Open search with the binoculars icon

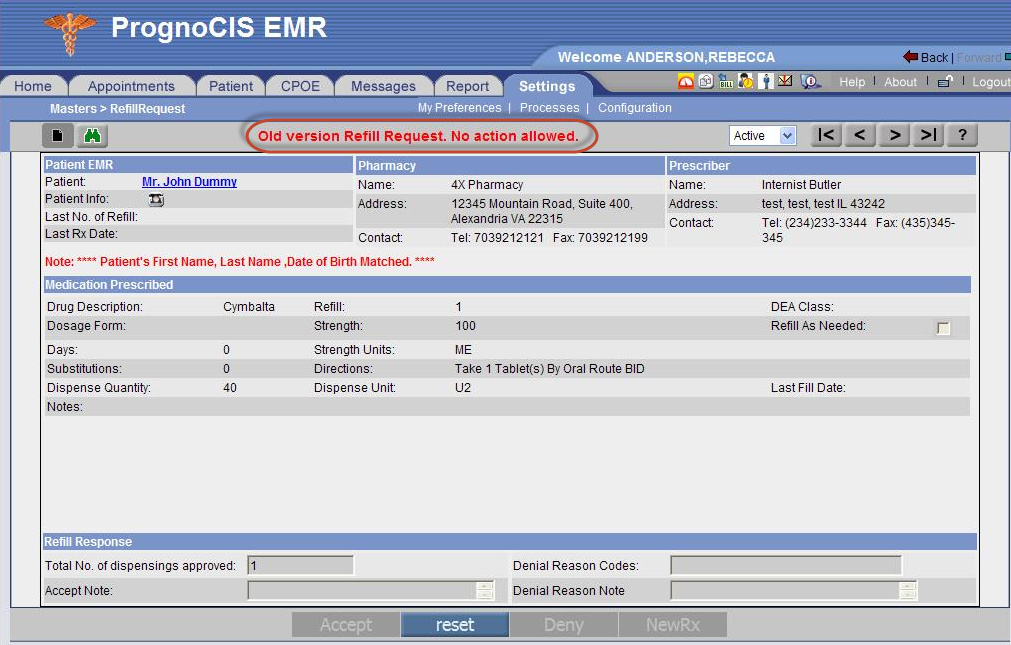pyautogui.click(x=92, y=135)
